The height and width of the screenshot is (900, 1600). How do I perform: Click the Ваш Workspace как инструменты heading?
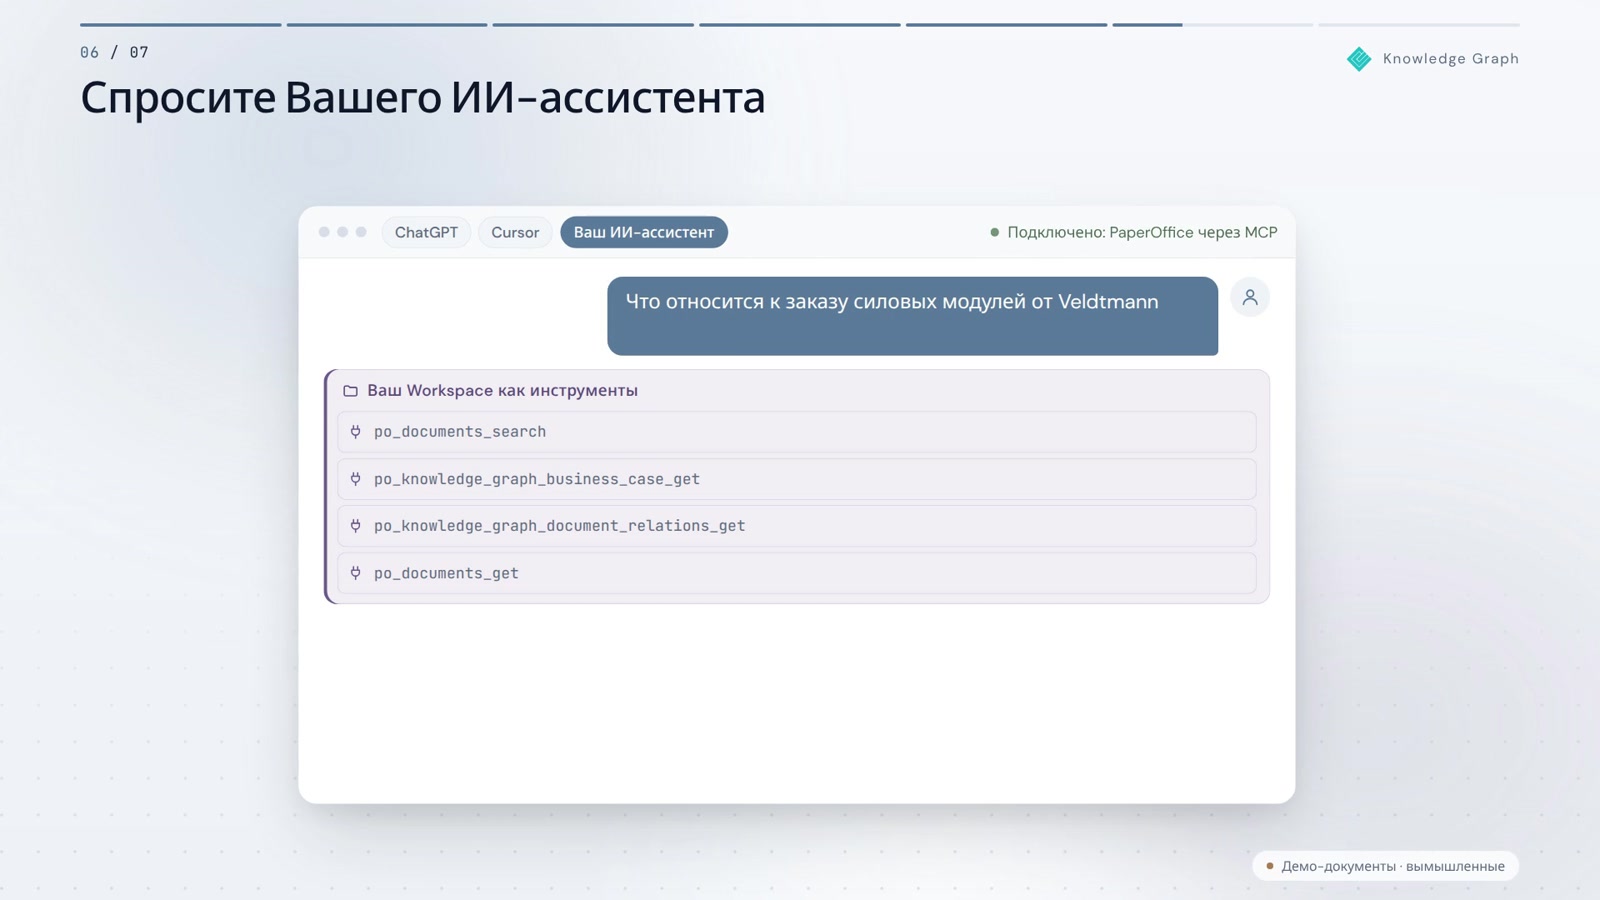click(x=502, y=391)
